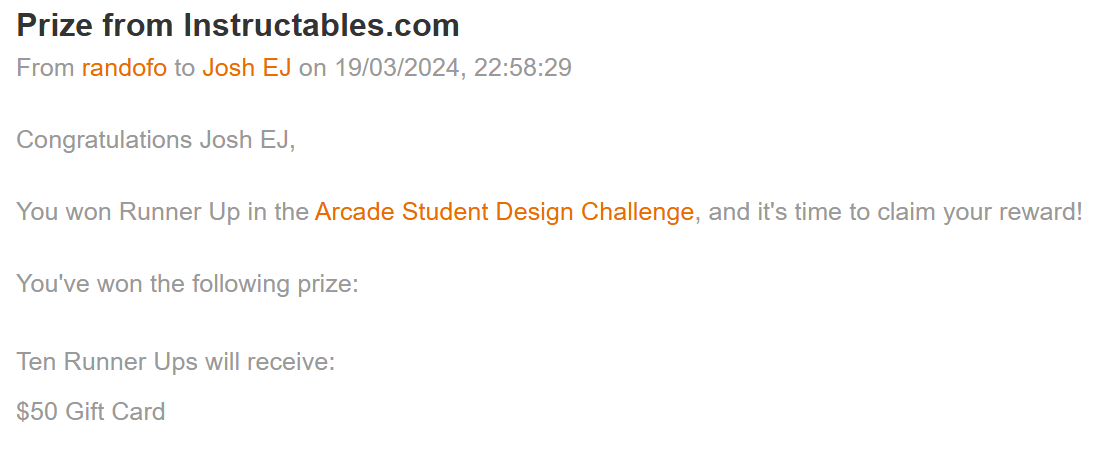Open the Josh EJ recipient profile link
This screenshot has width=1108, height=455.
tap(246, 68)
